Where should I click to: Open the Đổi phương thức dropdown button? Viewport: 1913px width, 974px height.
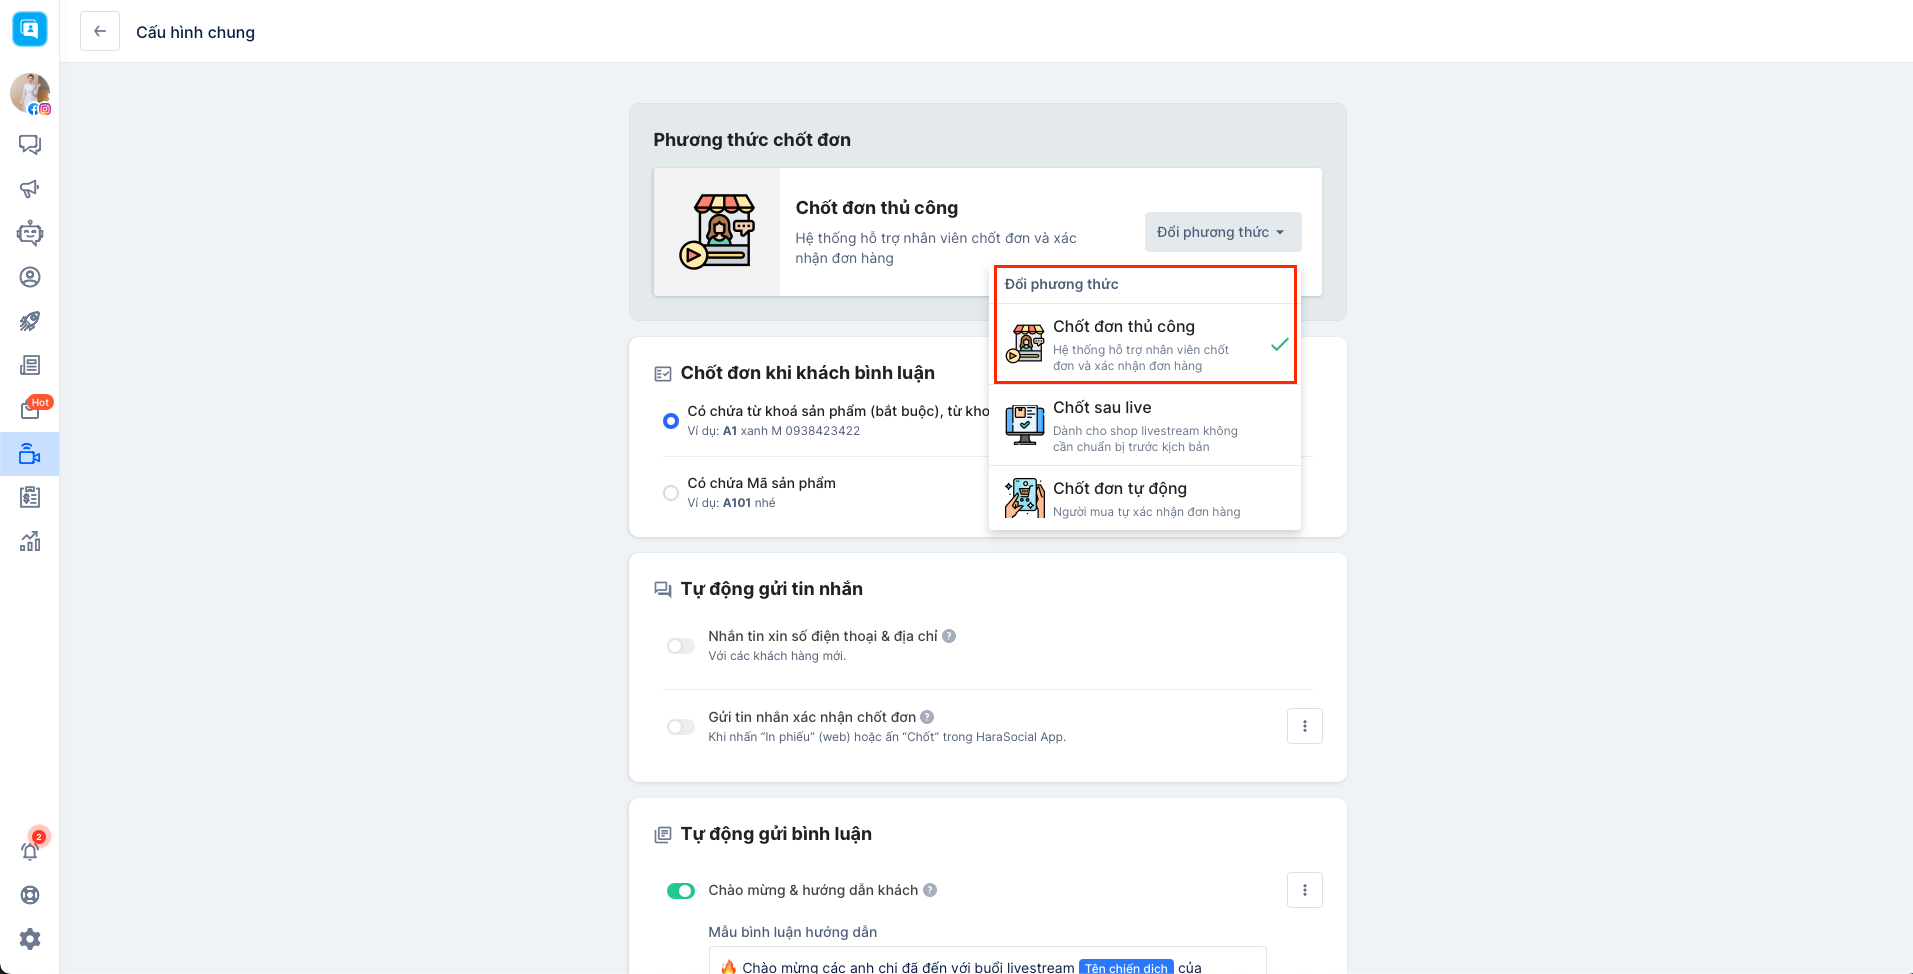pos(1223,232)
